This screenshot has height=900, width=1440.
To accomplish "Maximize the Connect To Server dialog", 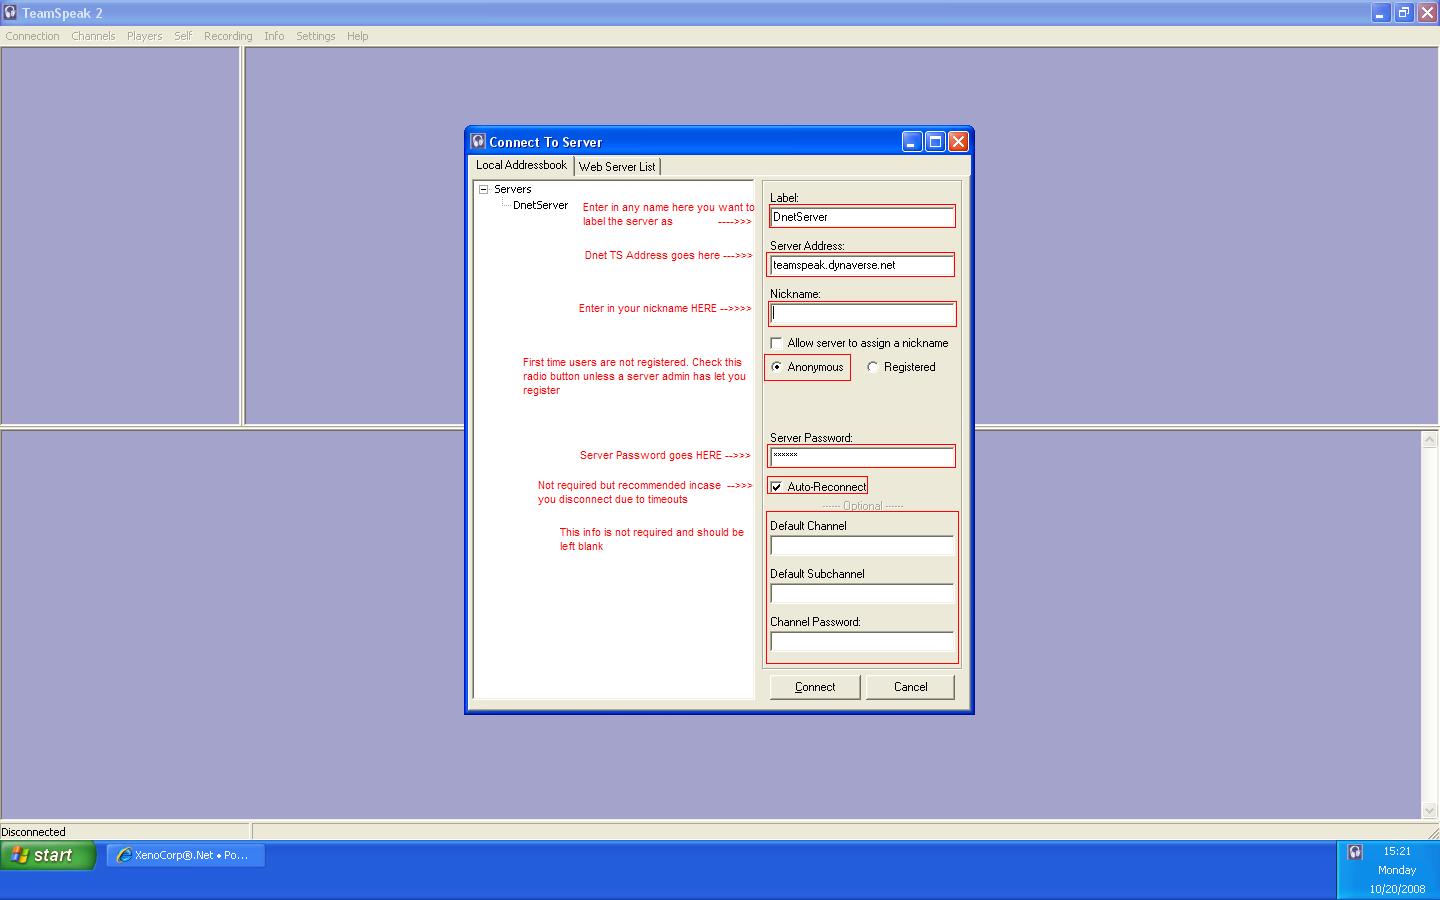I will 935,142.
